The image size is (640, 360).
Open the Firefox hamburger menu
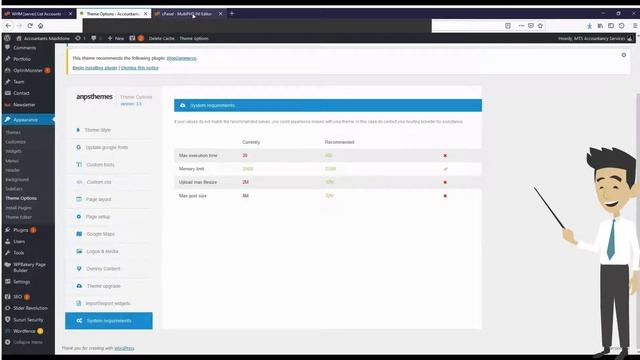pos(635,25)
